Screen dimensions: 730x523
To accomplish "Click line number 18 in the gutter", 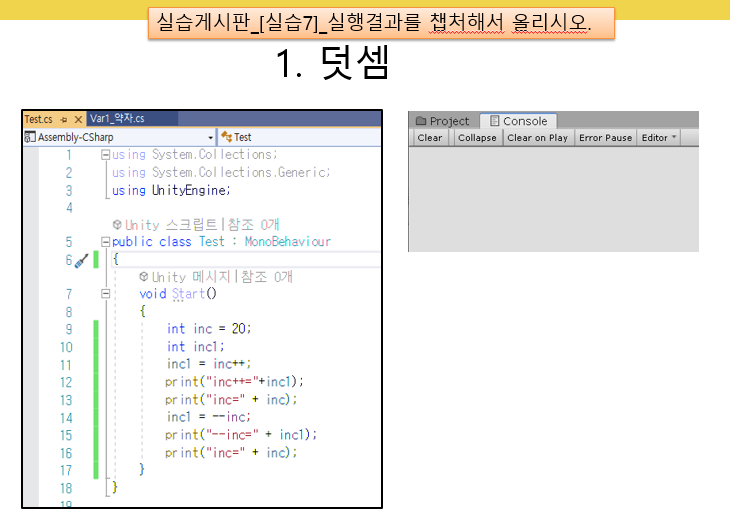I will 66,488.
